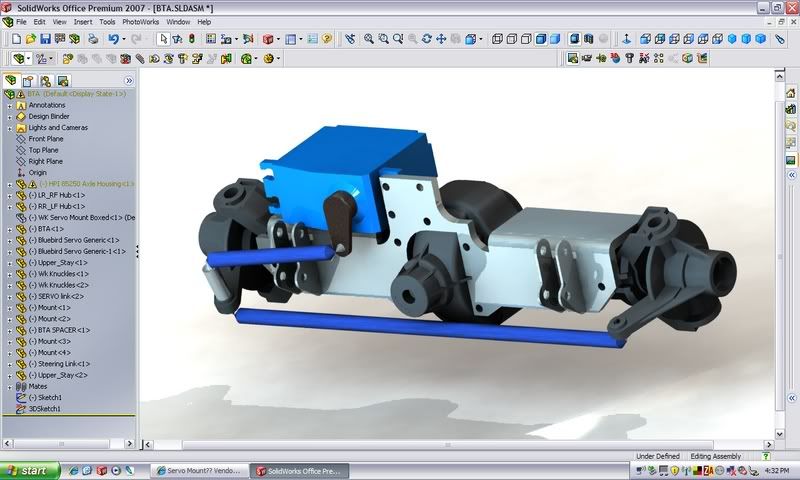Click the vertical scrollbar down arrow
800x480 pixels.
point(780,434)
